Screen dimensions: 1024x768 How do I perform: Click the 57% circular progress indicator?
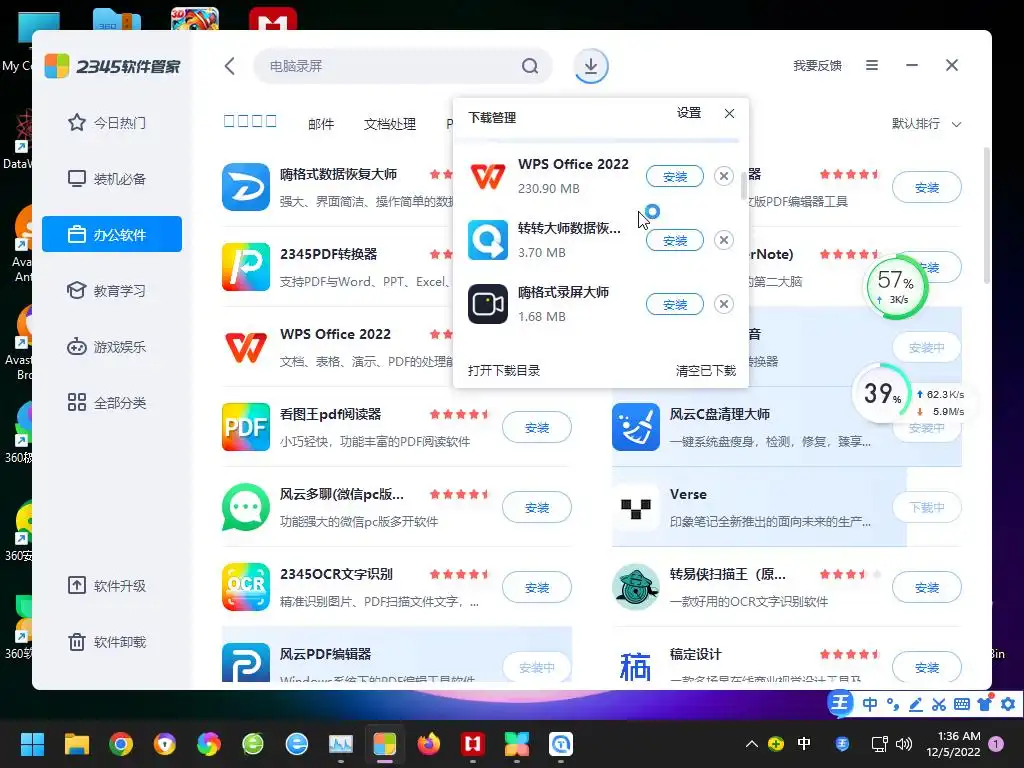point(896,287)
